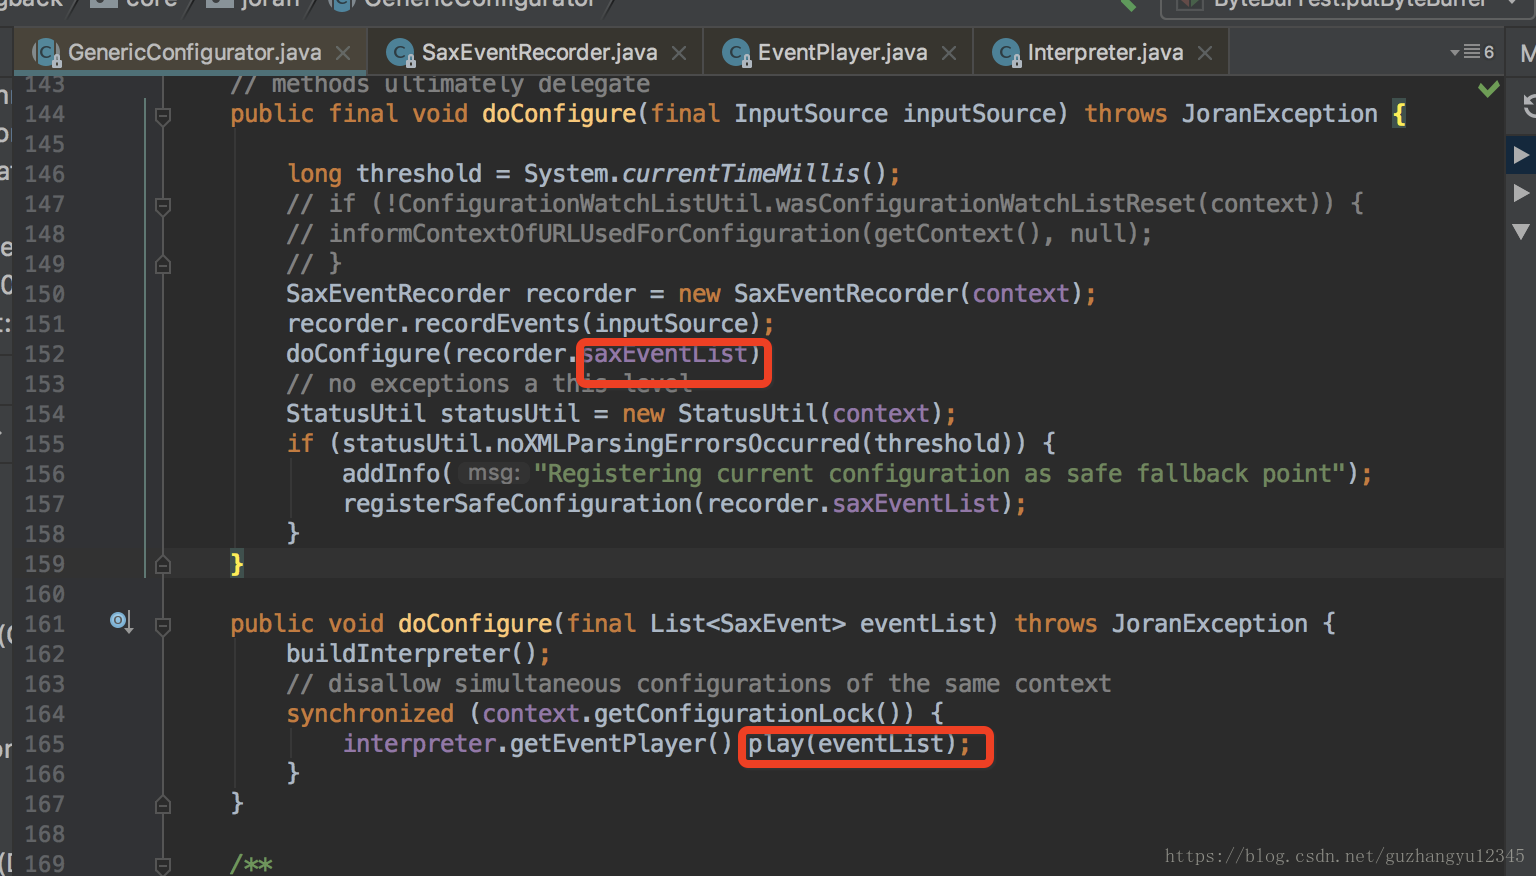Close the SaxEventRecorder.java tab
This screenshot has height=876, width=1536.
[x=679, y=53]
